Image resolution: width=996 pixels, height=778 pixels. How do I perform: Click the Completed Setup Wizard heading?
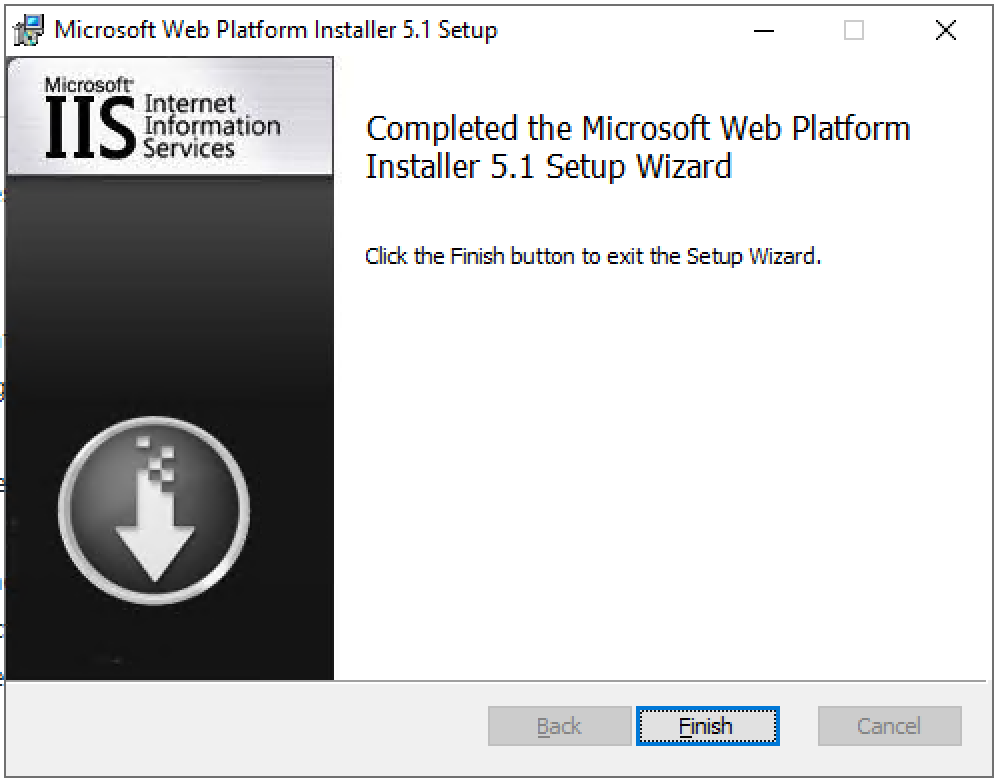(x=638, y=146)
